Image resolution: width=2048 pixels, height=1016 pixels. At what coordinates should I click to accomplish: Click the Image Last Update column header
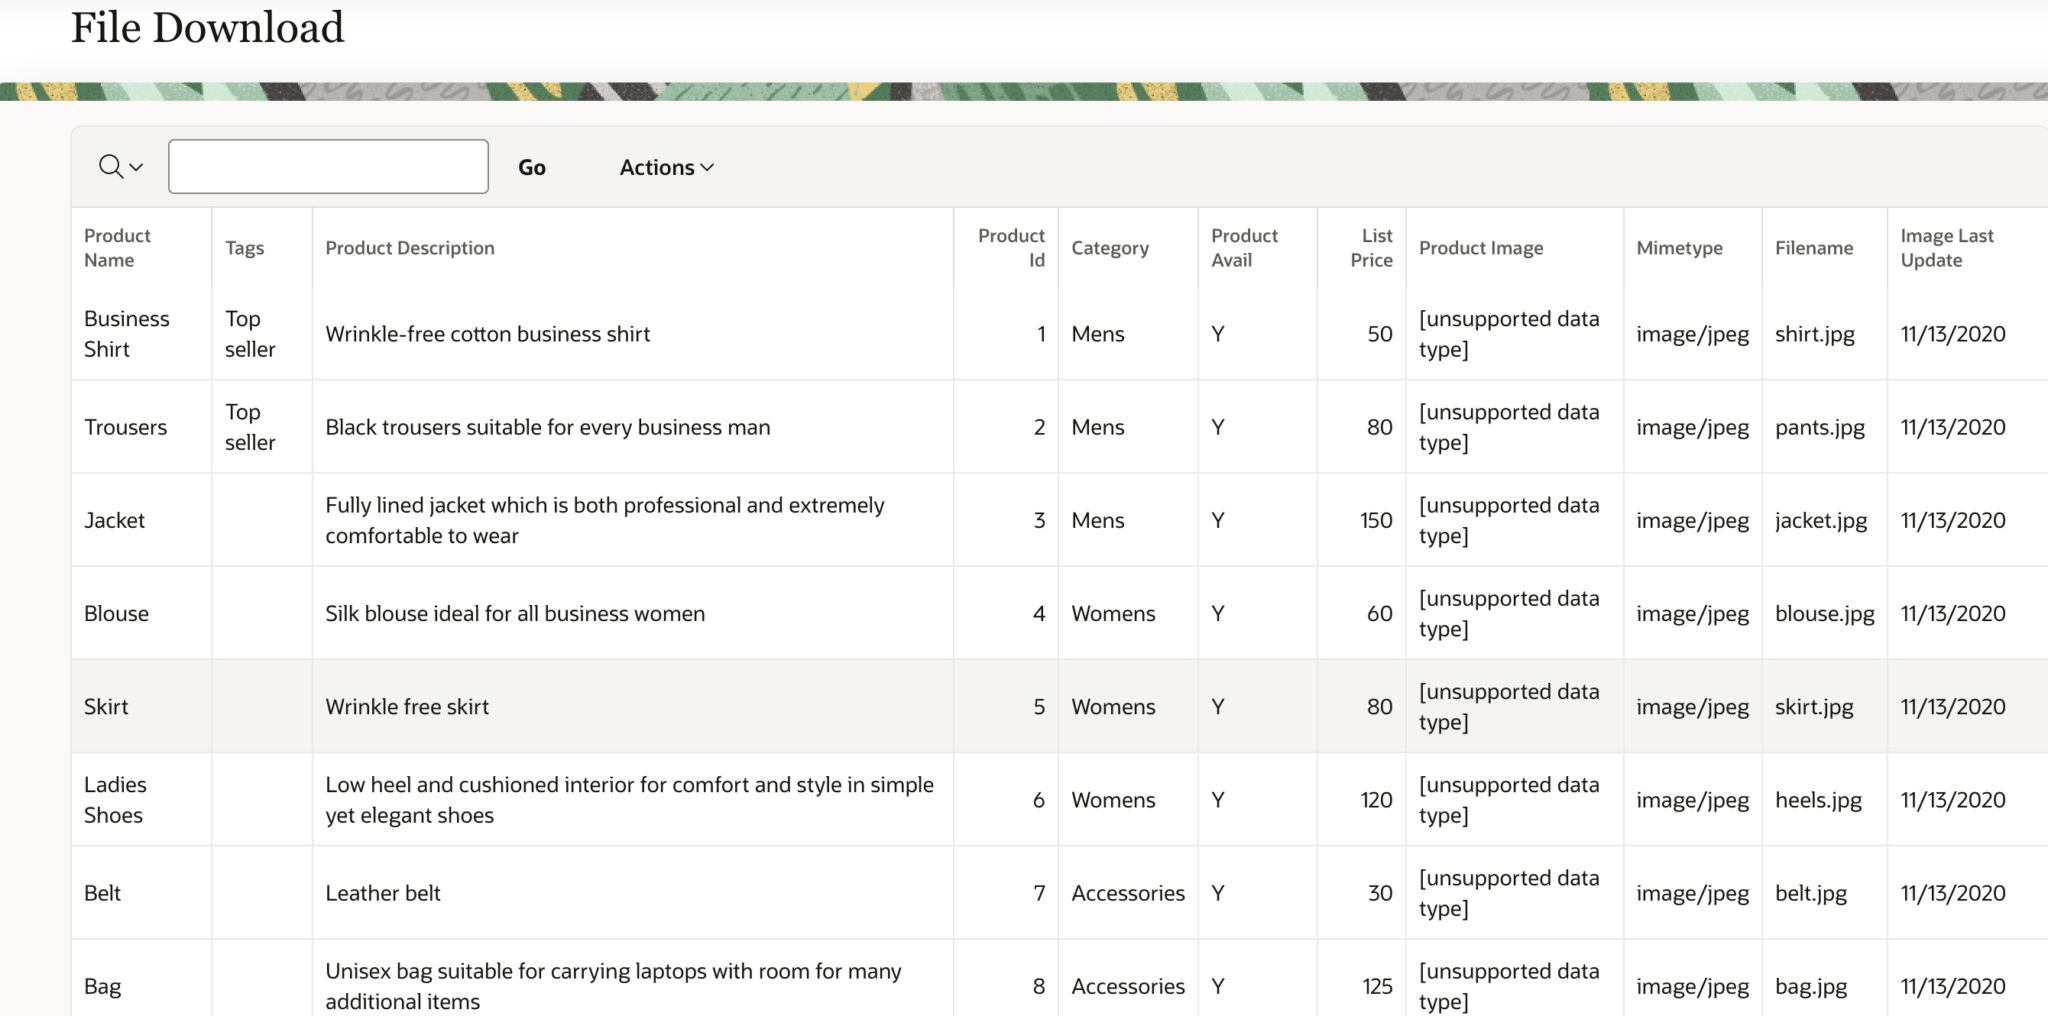click(x=1948, y=247)
